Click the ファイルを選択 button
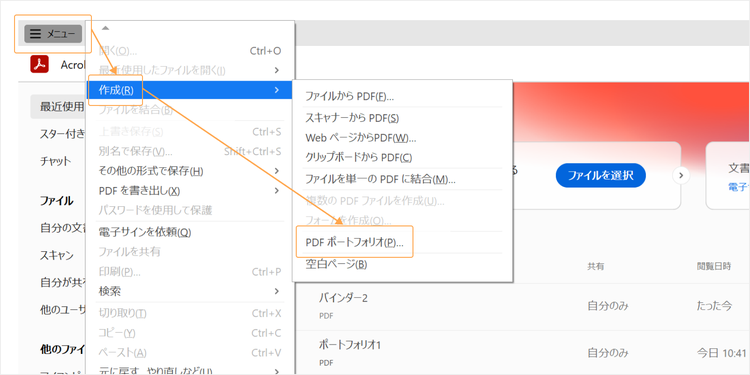Screen dimensions: 750x375 (601, 176)
